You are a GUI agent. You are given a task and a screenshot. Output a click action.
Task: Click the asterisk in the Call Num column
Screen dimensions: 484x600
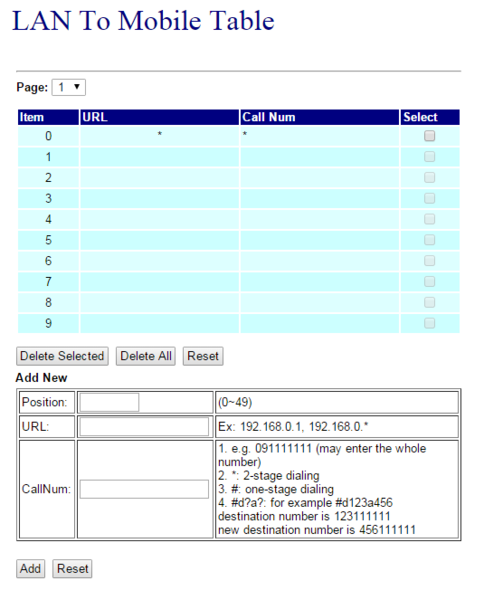(x=245, y=134)
